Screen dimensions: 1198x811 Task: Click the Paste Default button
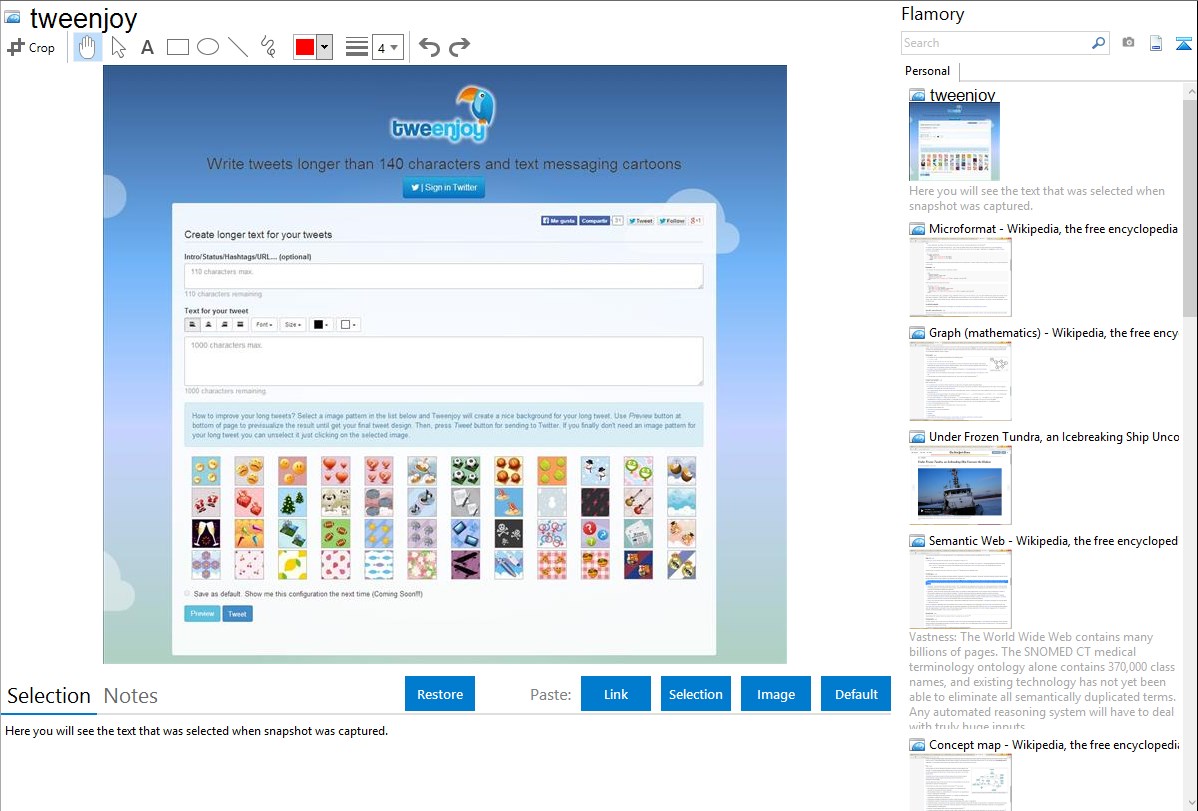click(x=856, y=694)
